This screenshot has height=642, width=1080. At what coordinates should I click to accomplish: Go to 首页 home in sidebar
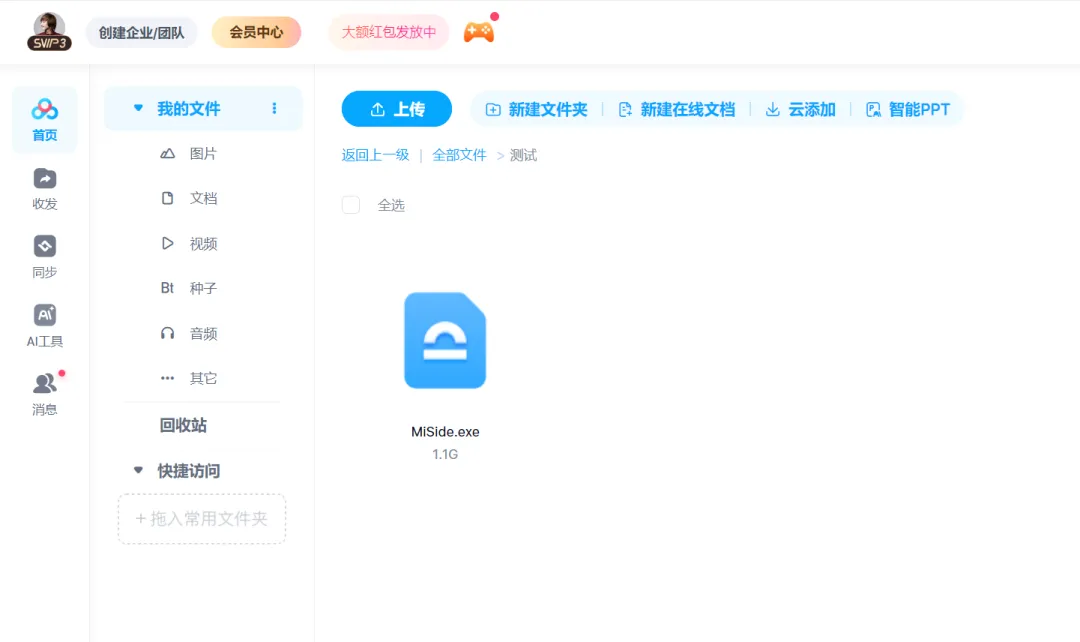[x=45, y=120]
